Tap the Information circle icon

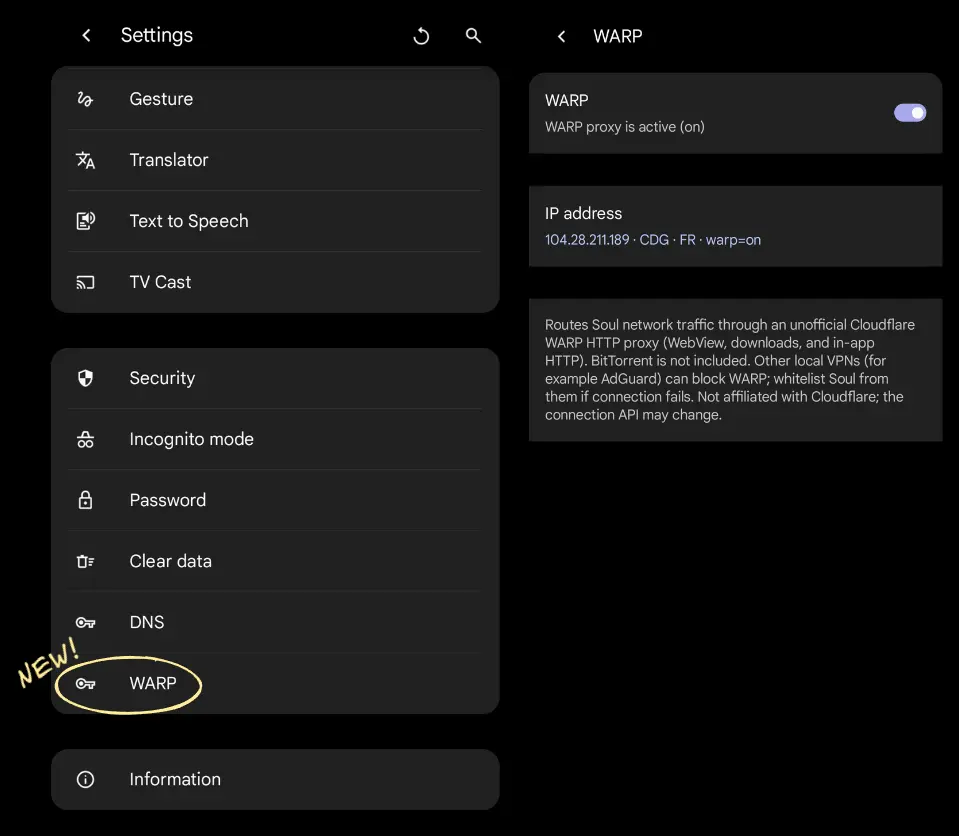[x=85, y=779]
